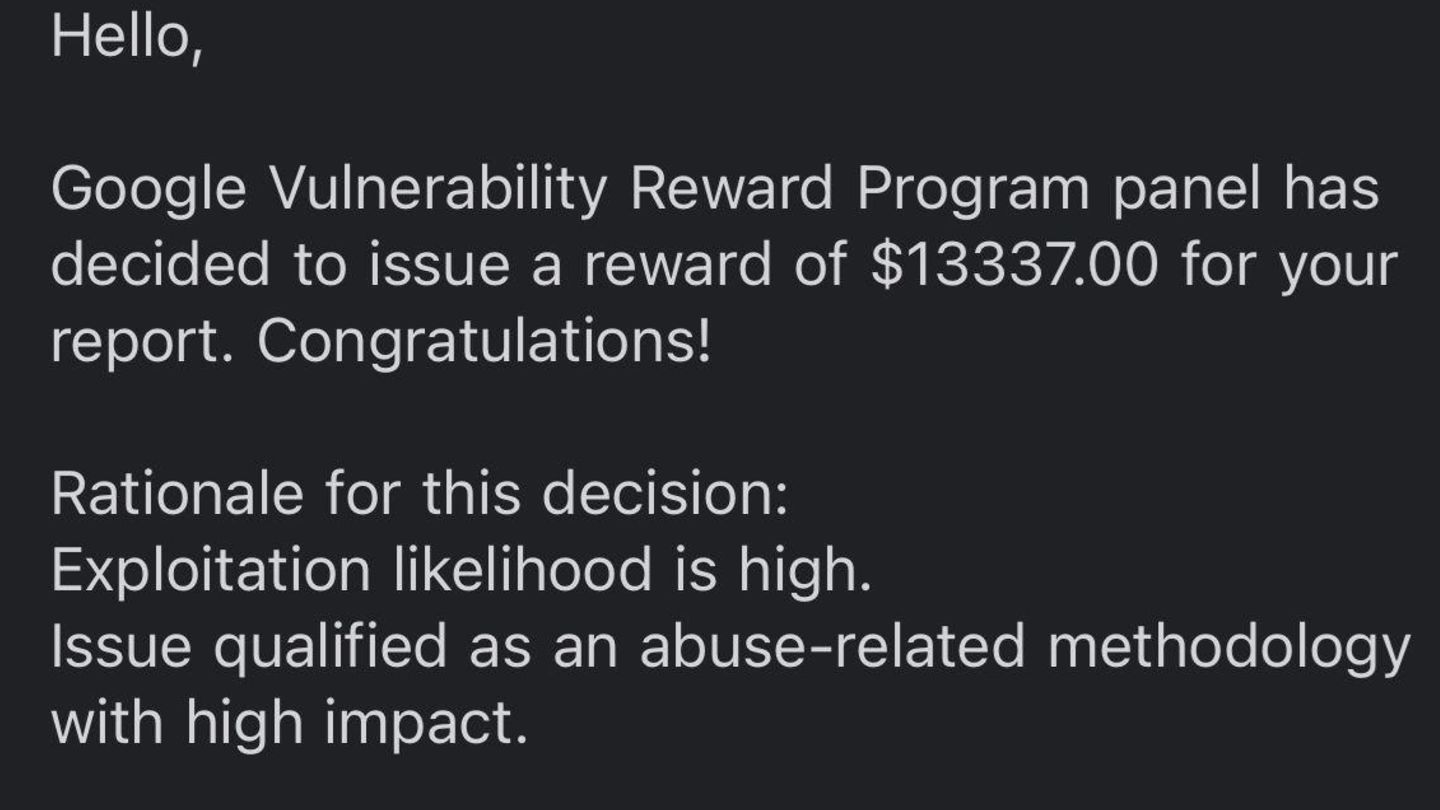The width and height of the screenshot is (1440, 810).
Task: Click the word "decided" in the message
Action: [162, 266]
